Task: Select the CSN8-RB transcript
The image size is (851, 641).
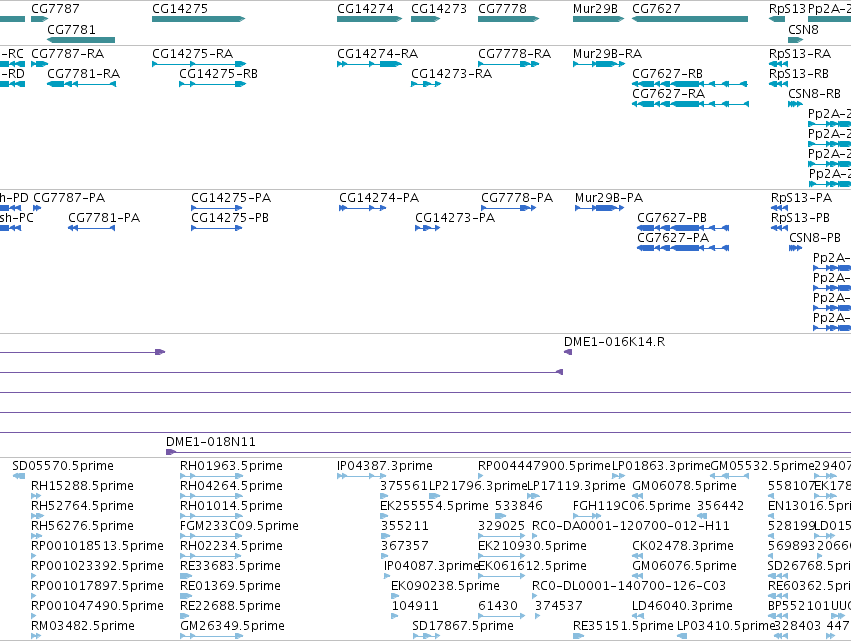Action: pos(814,94)
